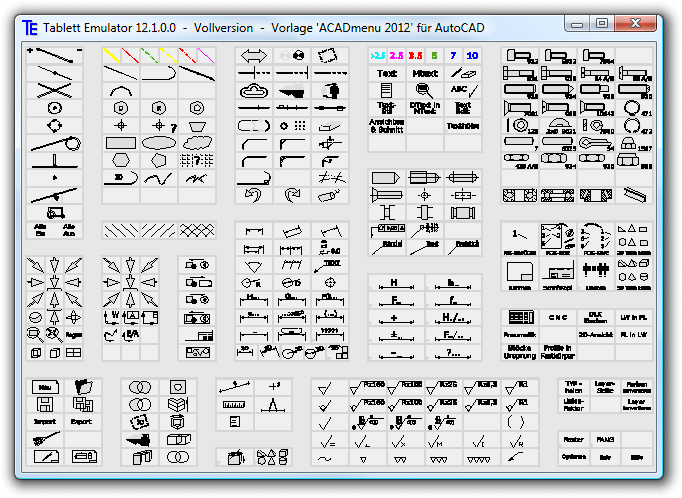Toggle the FANG cell
The height and width of the screenshot is (498, 682).
click(605, 439)
